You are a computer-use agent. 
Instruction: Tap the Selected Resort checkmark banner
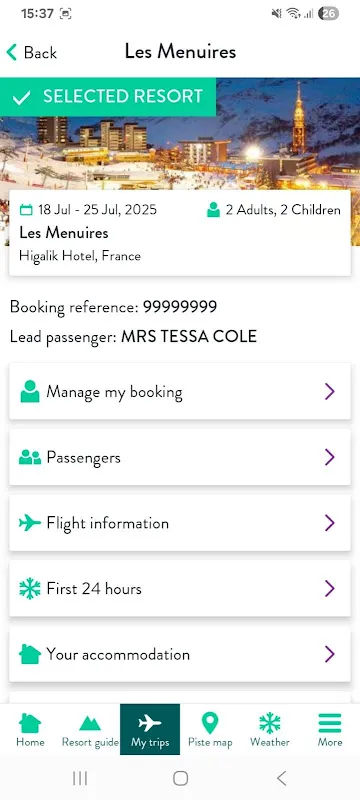pos(108,97)
